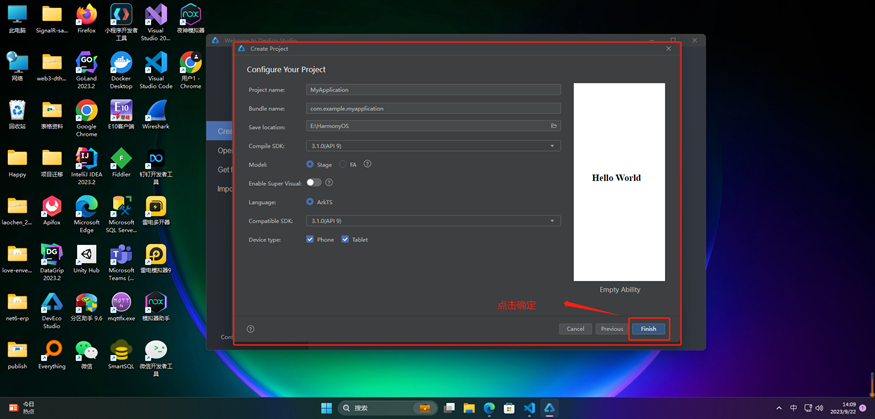Click Cancel button in dialog
The height and width of the screenshot is (419, 875).
[x=575, y=329]
